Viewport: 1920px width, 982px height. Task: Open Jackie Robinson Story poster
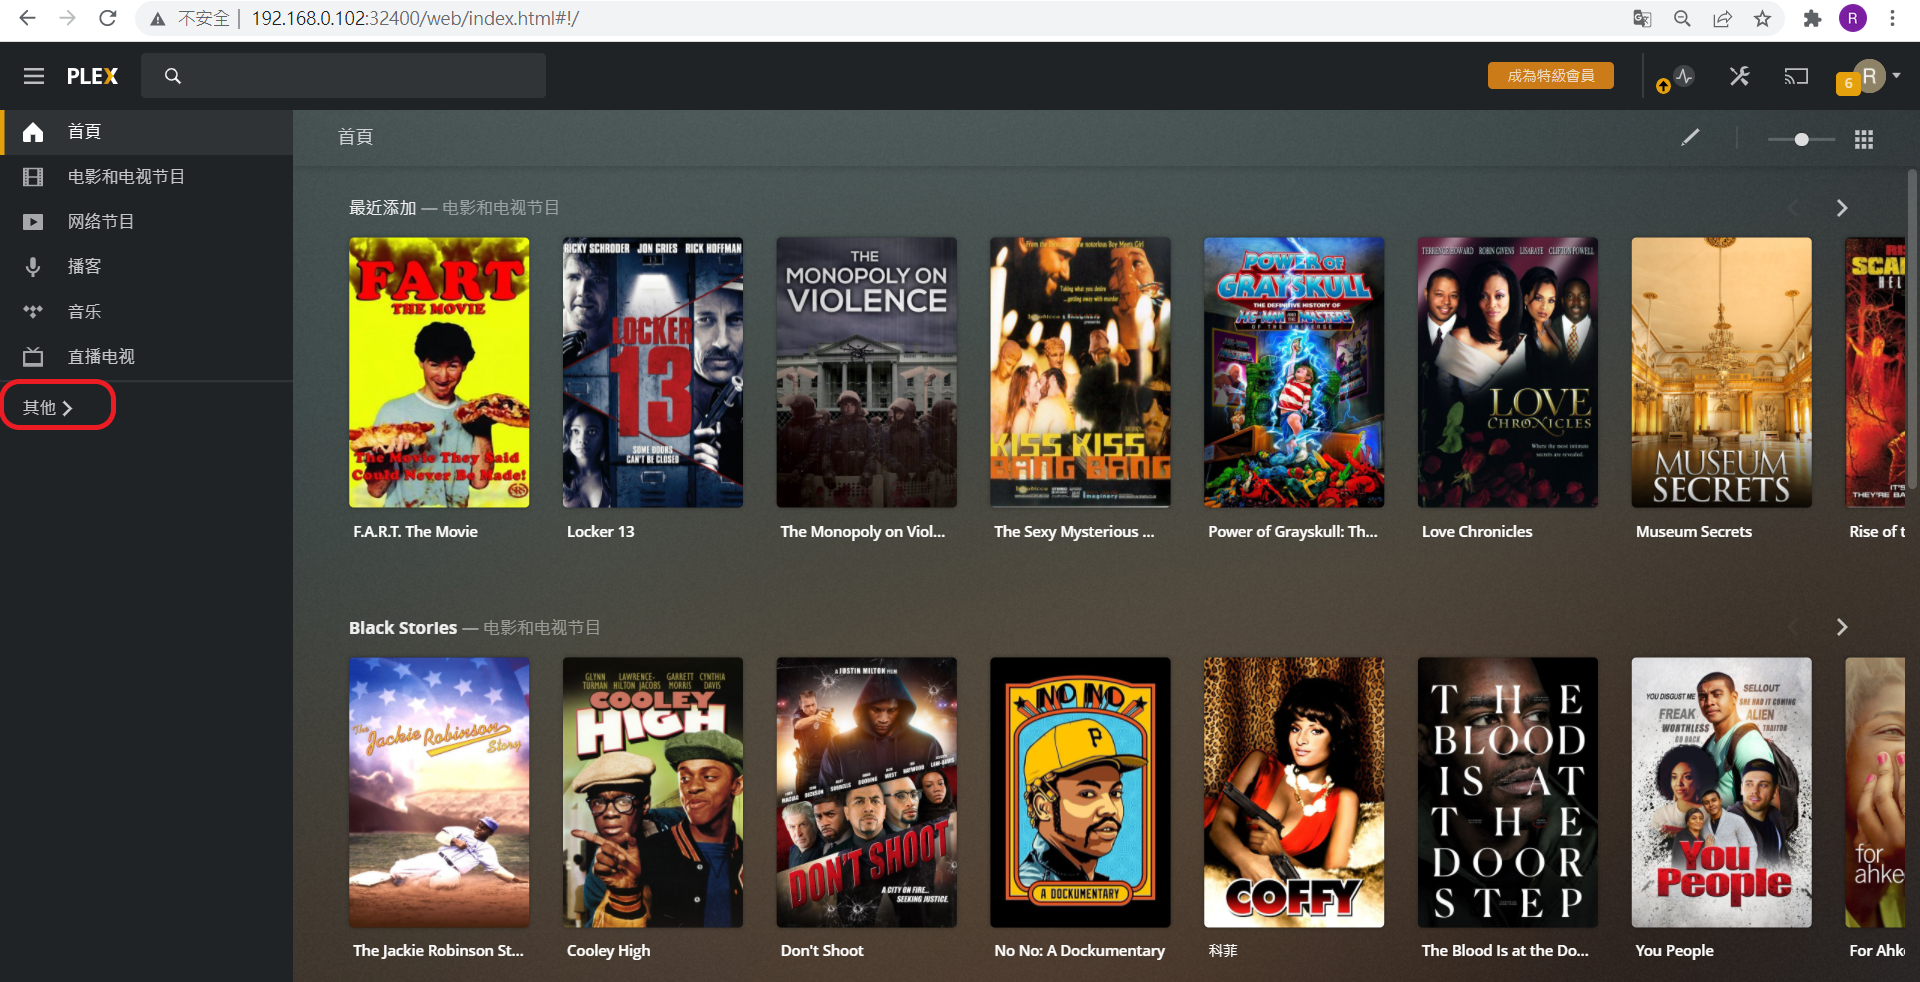click(x=439, y=792)
